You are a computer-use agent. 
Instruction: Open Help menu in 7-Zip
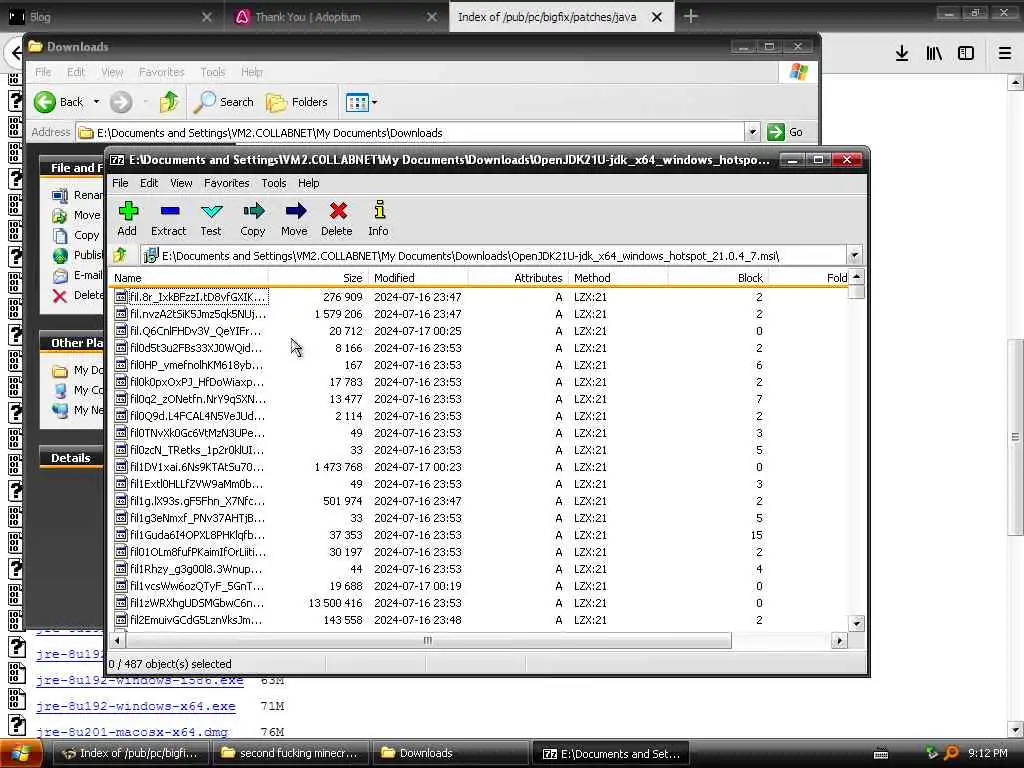pyautogui.click(x=309, y=184)
